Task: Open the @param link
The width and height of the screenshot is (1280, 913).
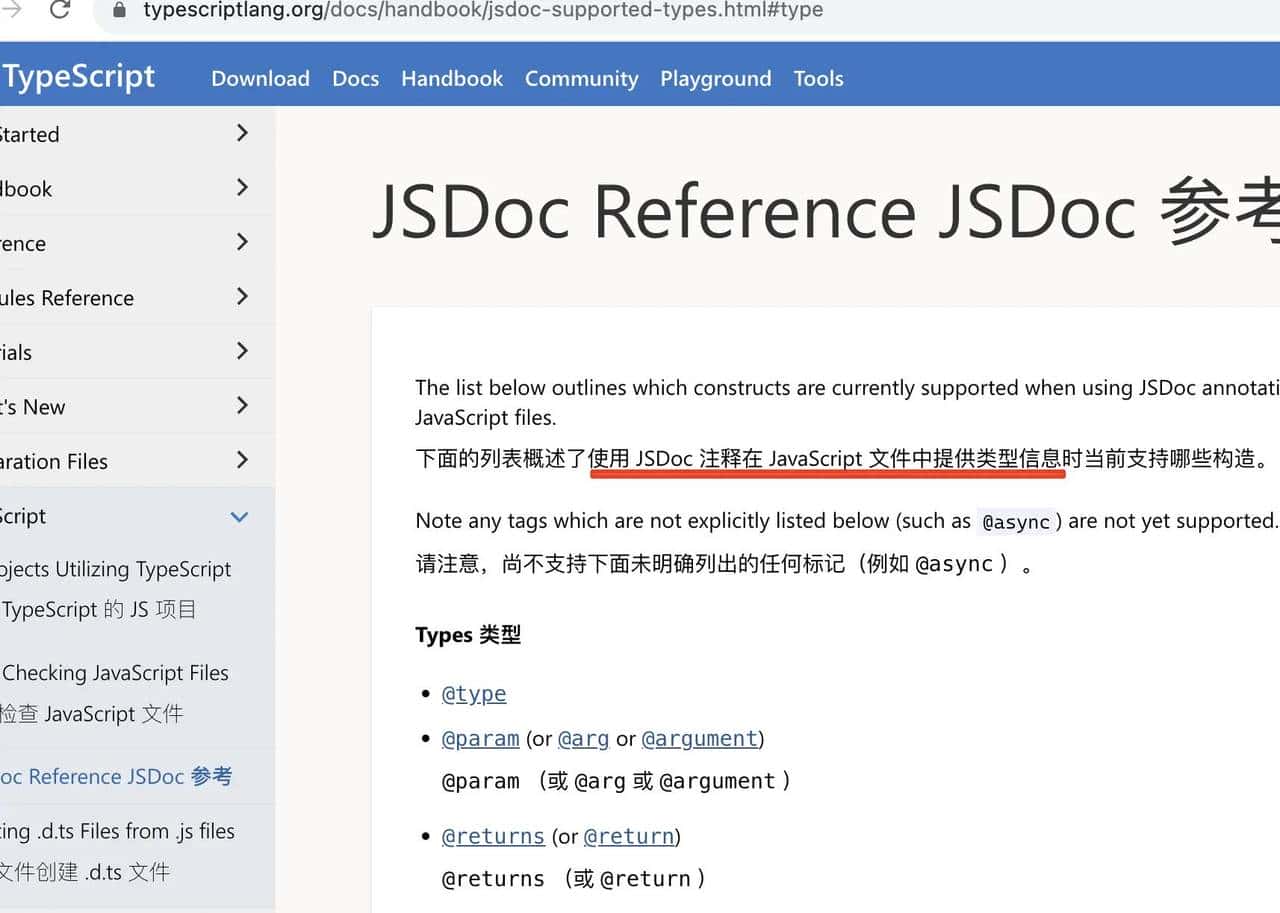Action: click(x=480, y=738)
